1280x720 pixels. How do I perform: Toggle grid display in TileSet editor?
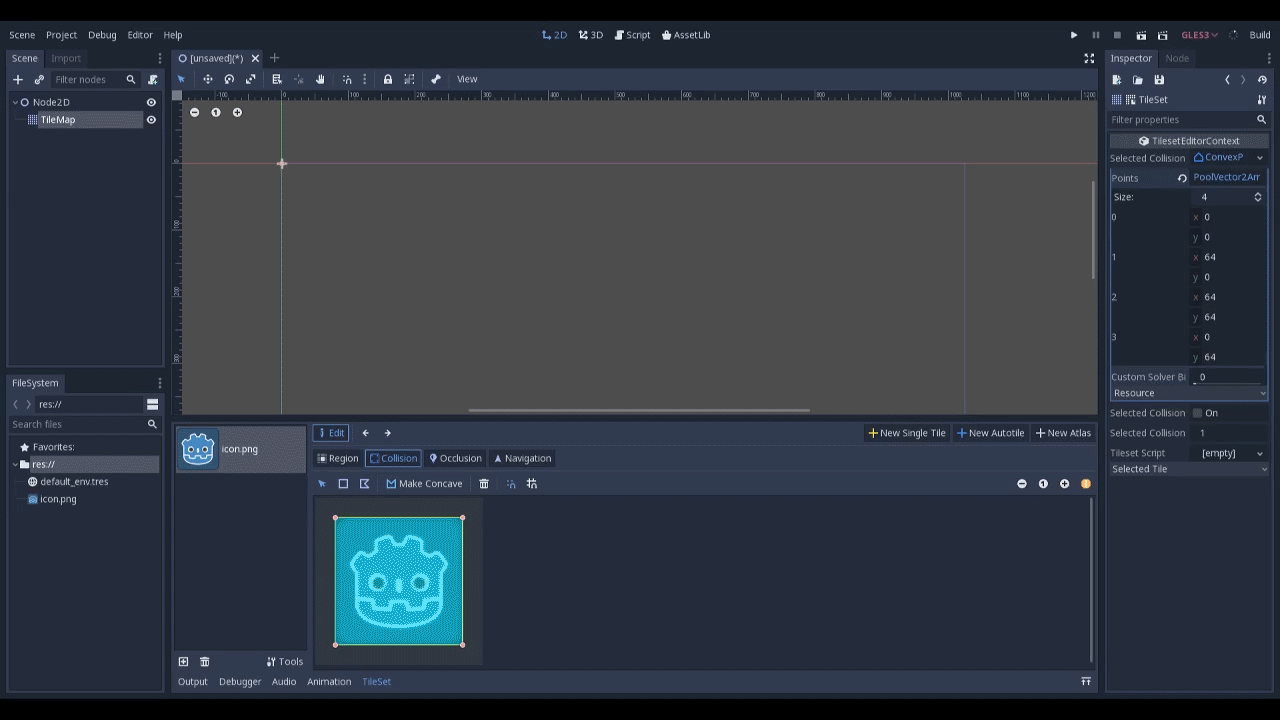tap(532, 484)
